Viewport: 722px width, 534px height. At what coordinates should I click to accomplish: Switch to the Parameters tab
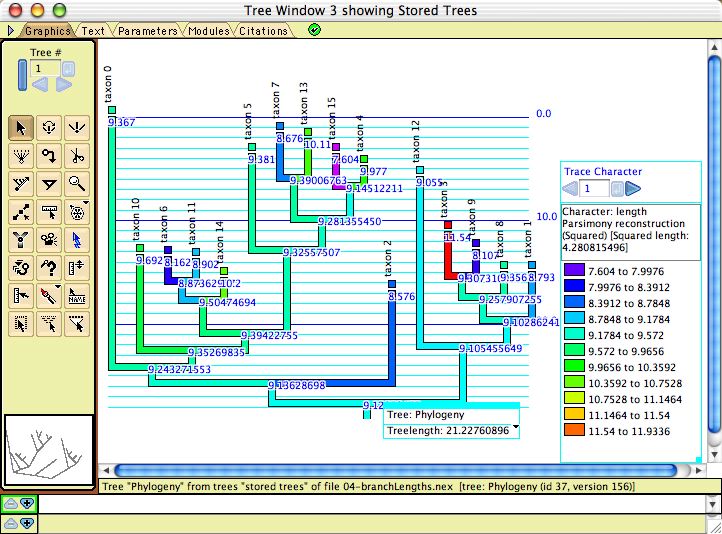click(x=146, y=31)
